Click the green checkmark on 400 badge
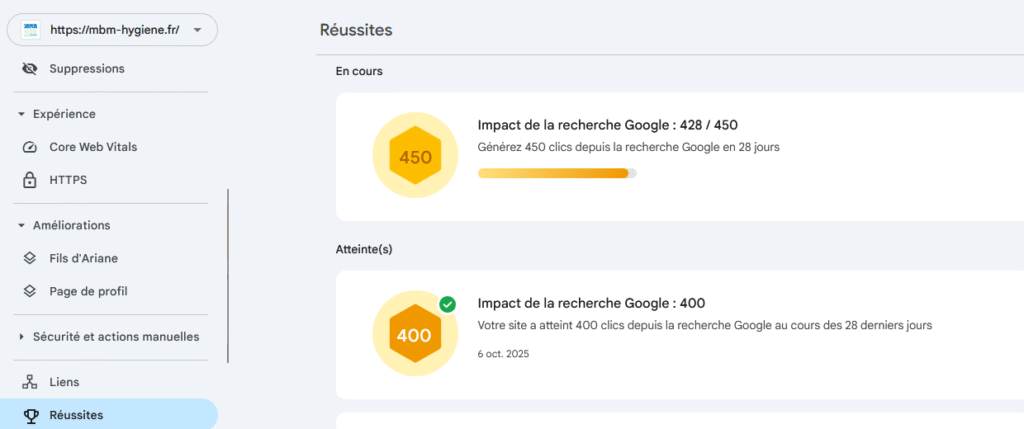This screenshot has width=1024, height=429. pos(447,304)
